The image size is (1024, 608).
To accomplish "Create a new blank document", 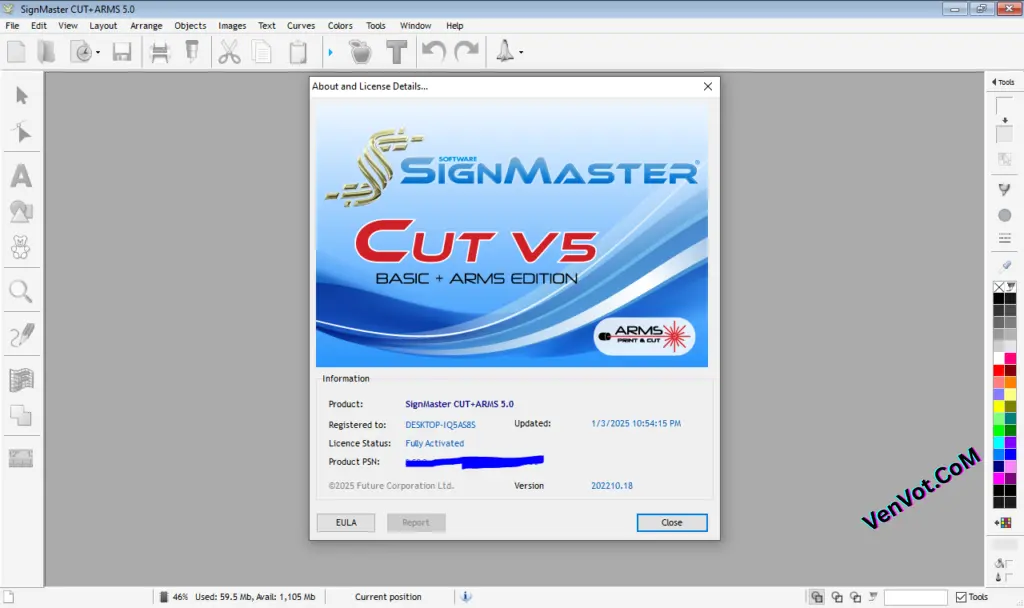I will pos(16,52).
